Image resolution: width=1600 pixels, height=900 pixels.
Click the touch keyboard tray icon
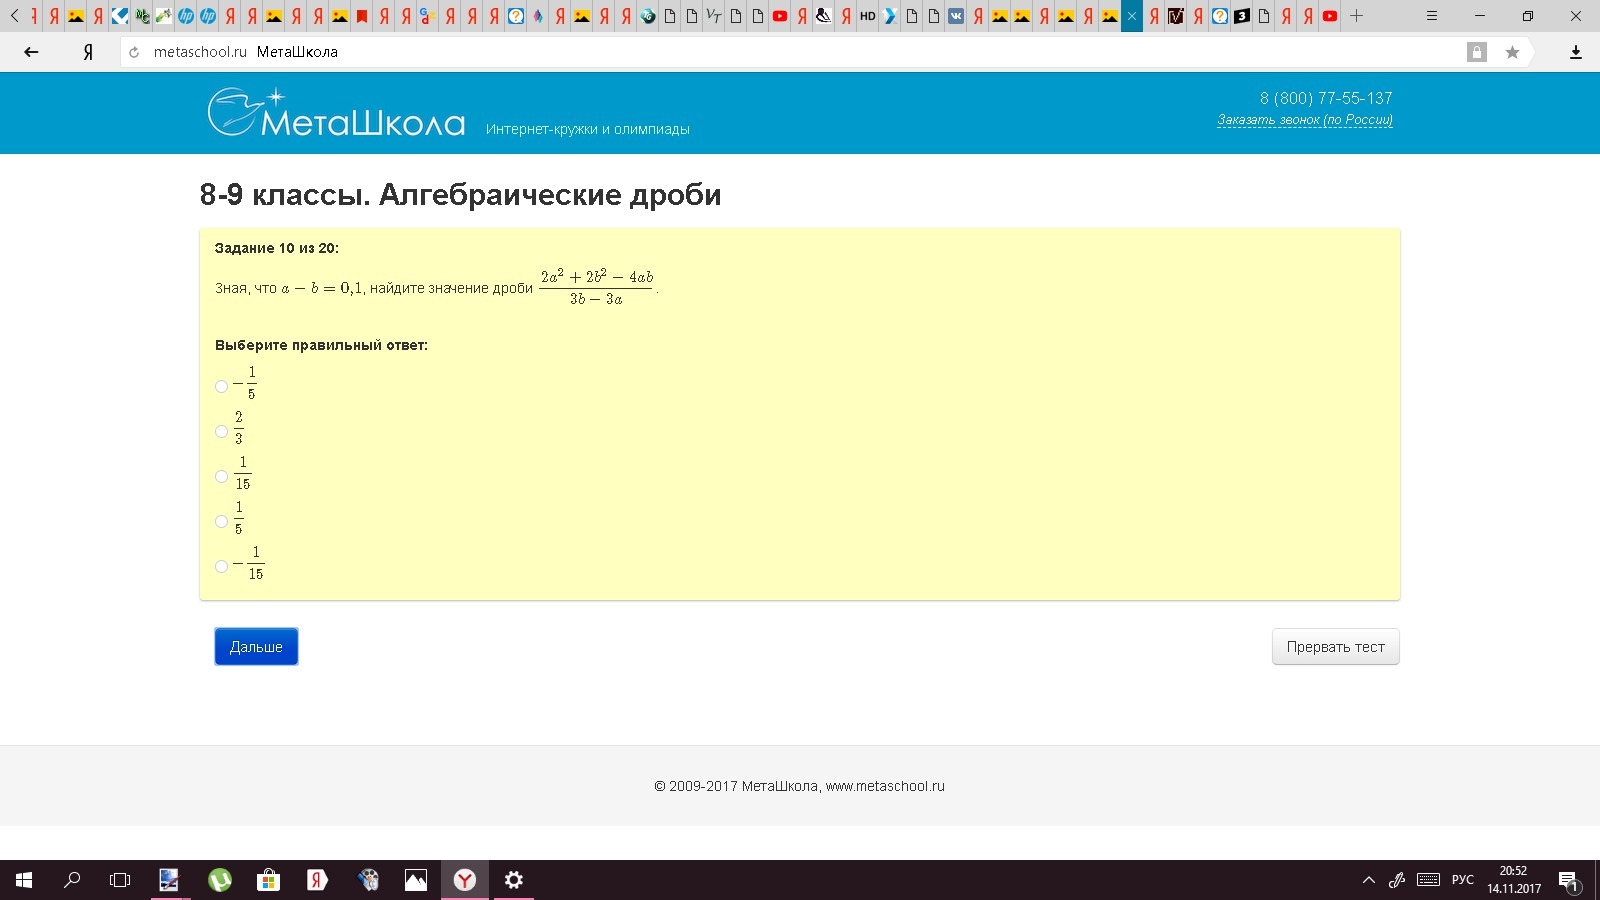[1428, 880]
